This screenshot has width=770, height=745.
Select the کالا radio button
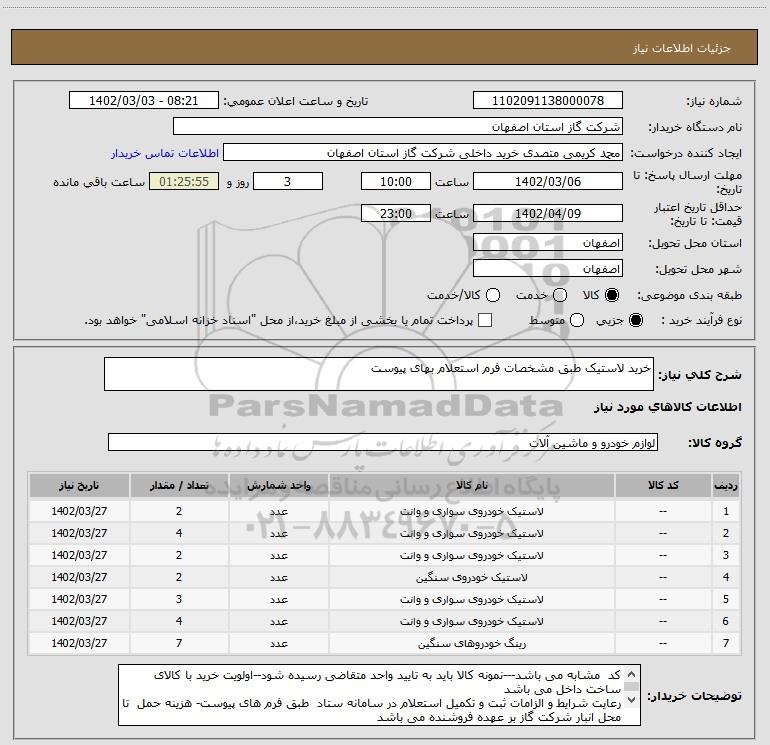(612, 295)
